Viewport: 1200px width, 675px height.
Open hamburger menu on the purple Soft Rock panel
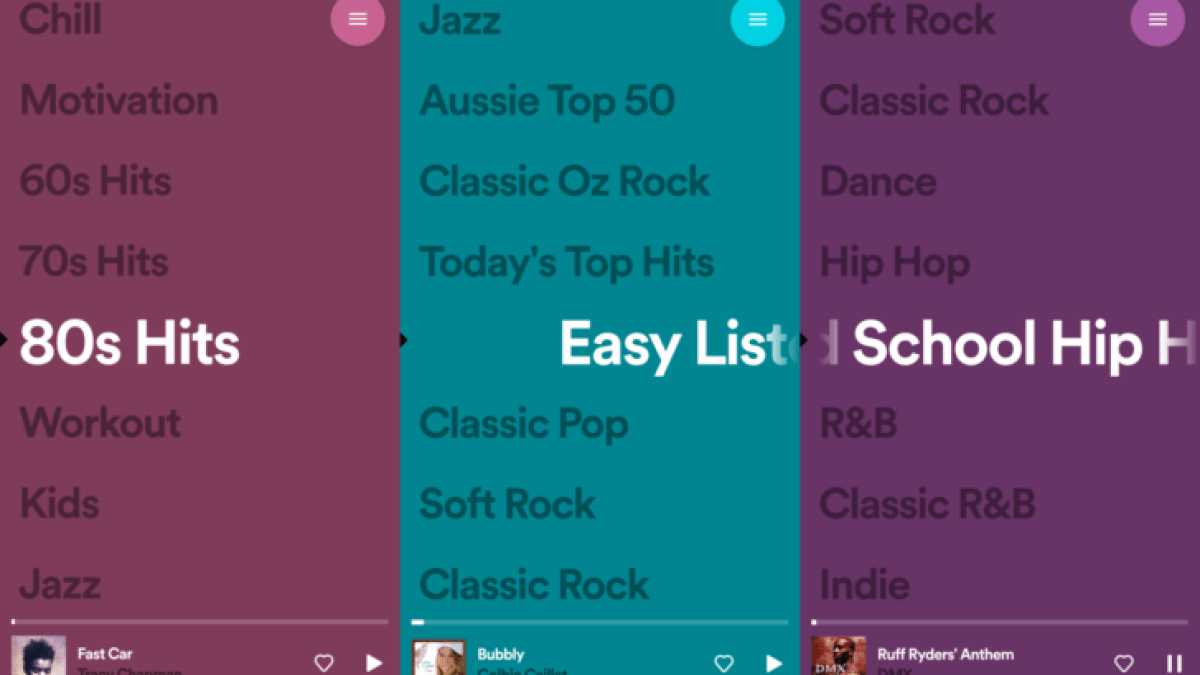pos(1157,19)
